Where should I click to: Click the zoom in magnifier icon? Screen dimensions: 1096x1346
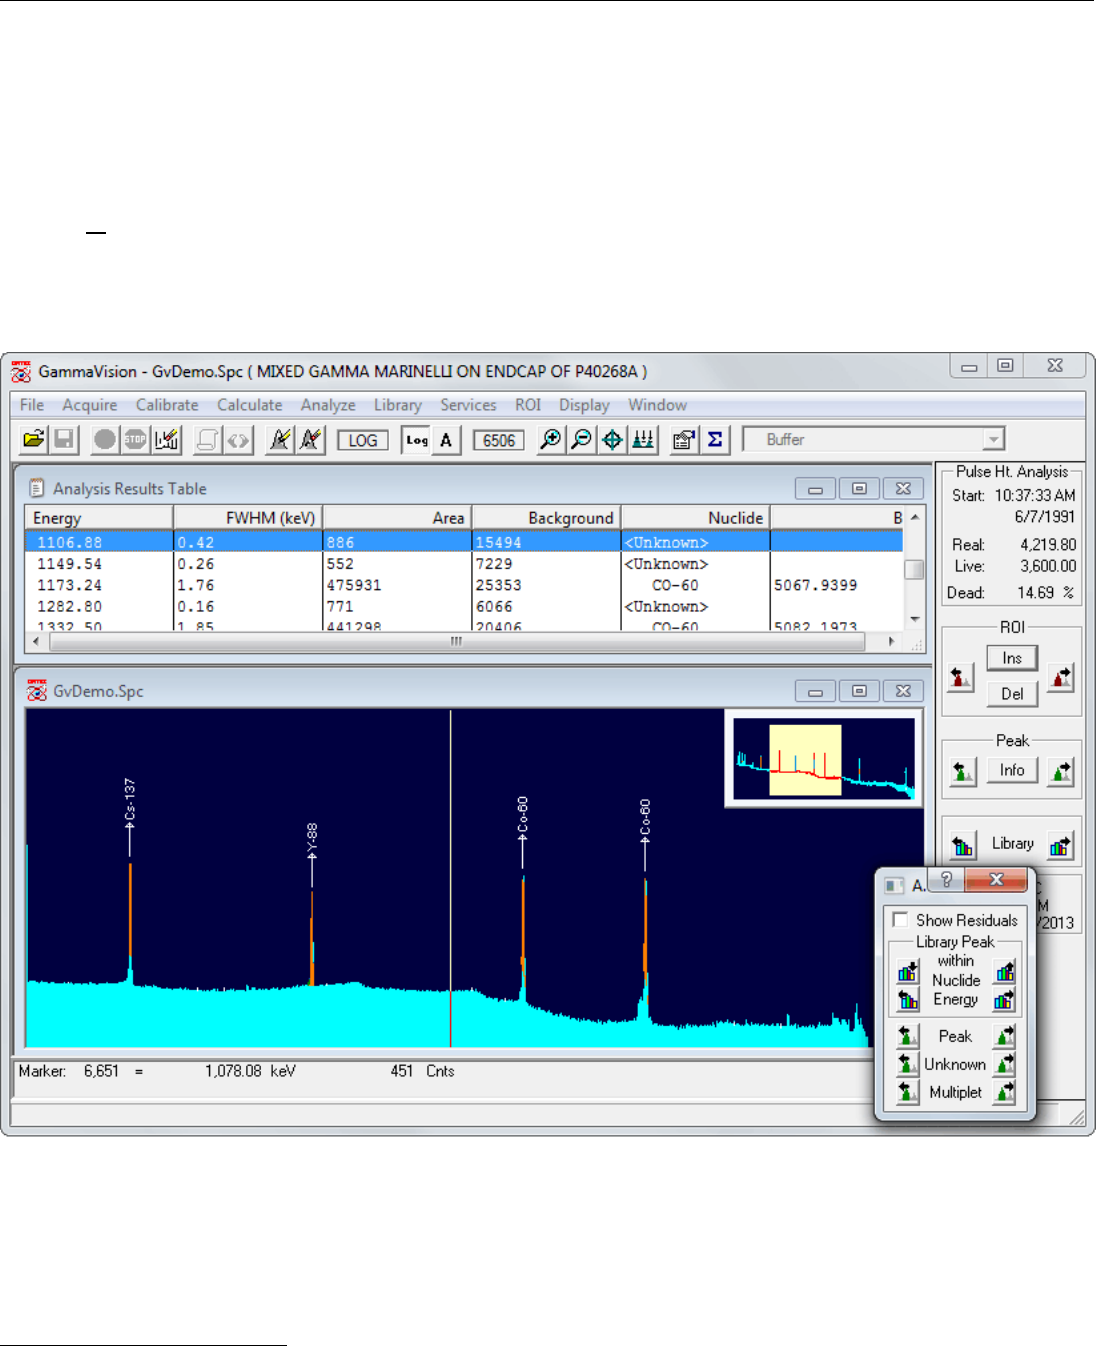(550, 440)
